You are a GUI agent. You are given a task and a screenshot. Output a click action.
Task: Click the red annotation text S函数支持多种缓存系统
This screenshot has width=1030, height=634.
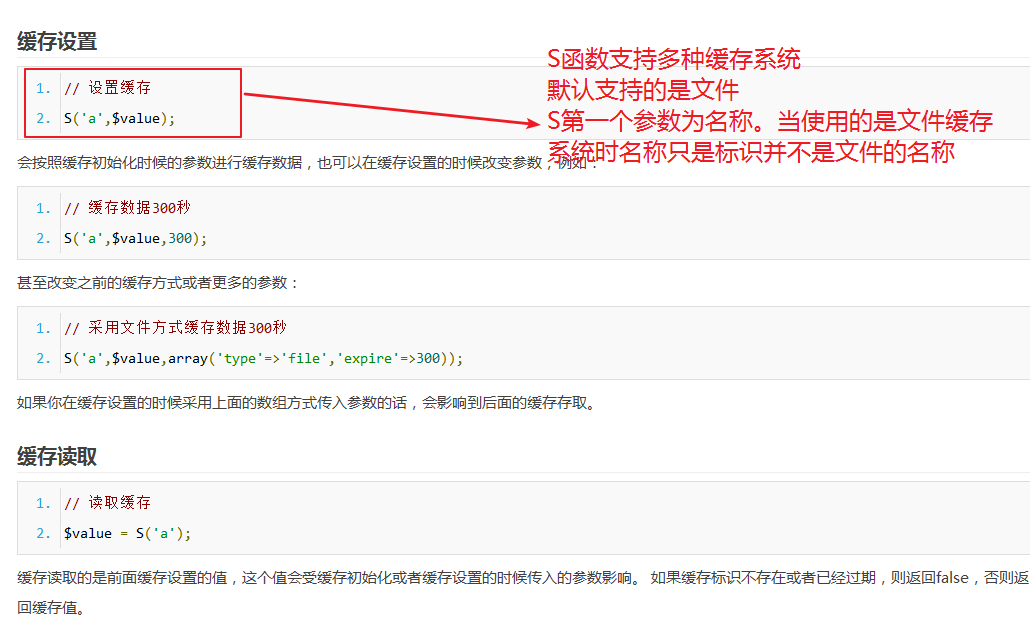(673, 59)
